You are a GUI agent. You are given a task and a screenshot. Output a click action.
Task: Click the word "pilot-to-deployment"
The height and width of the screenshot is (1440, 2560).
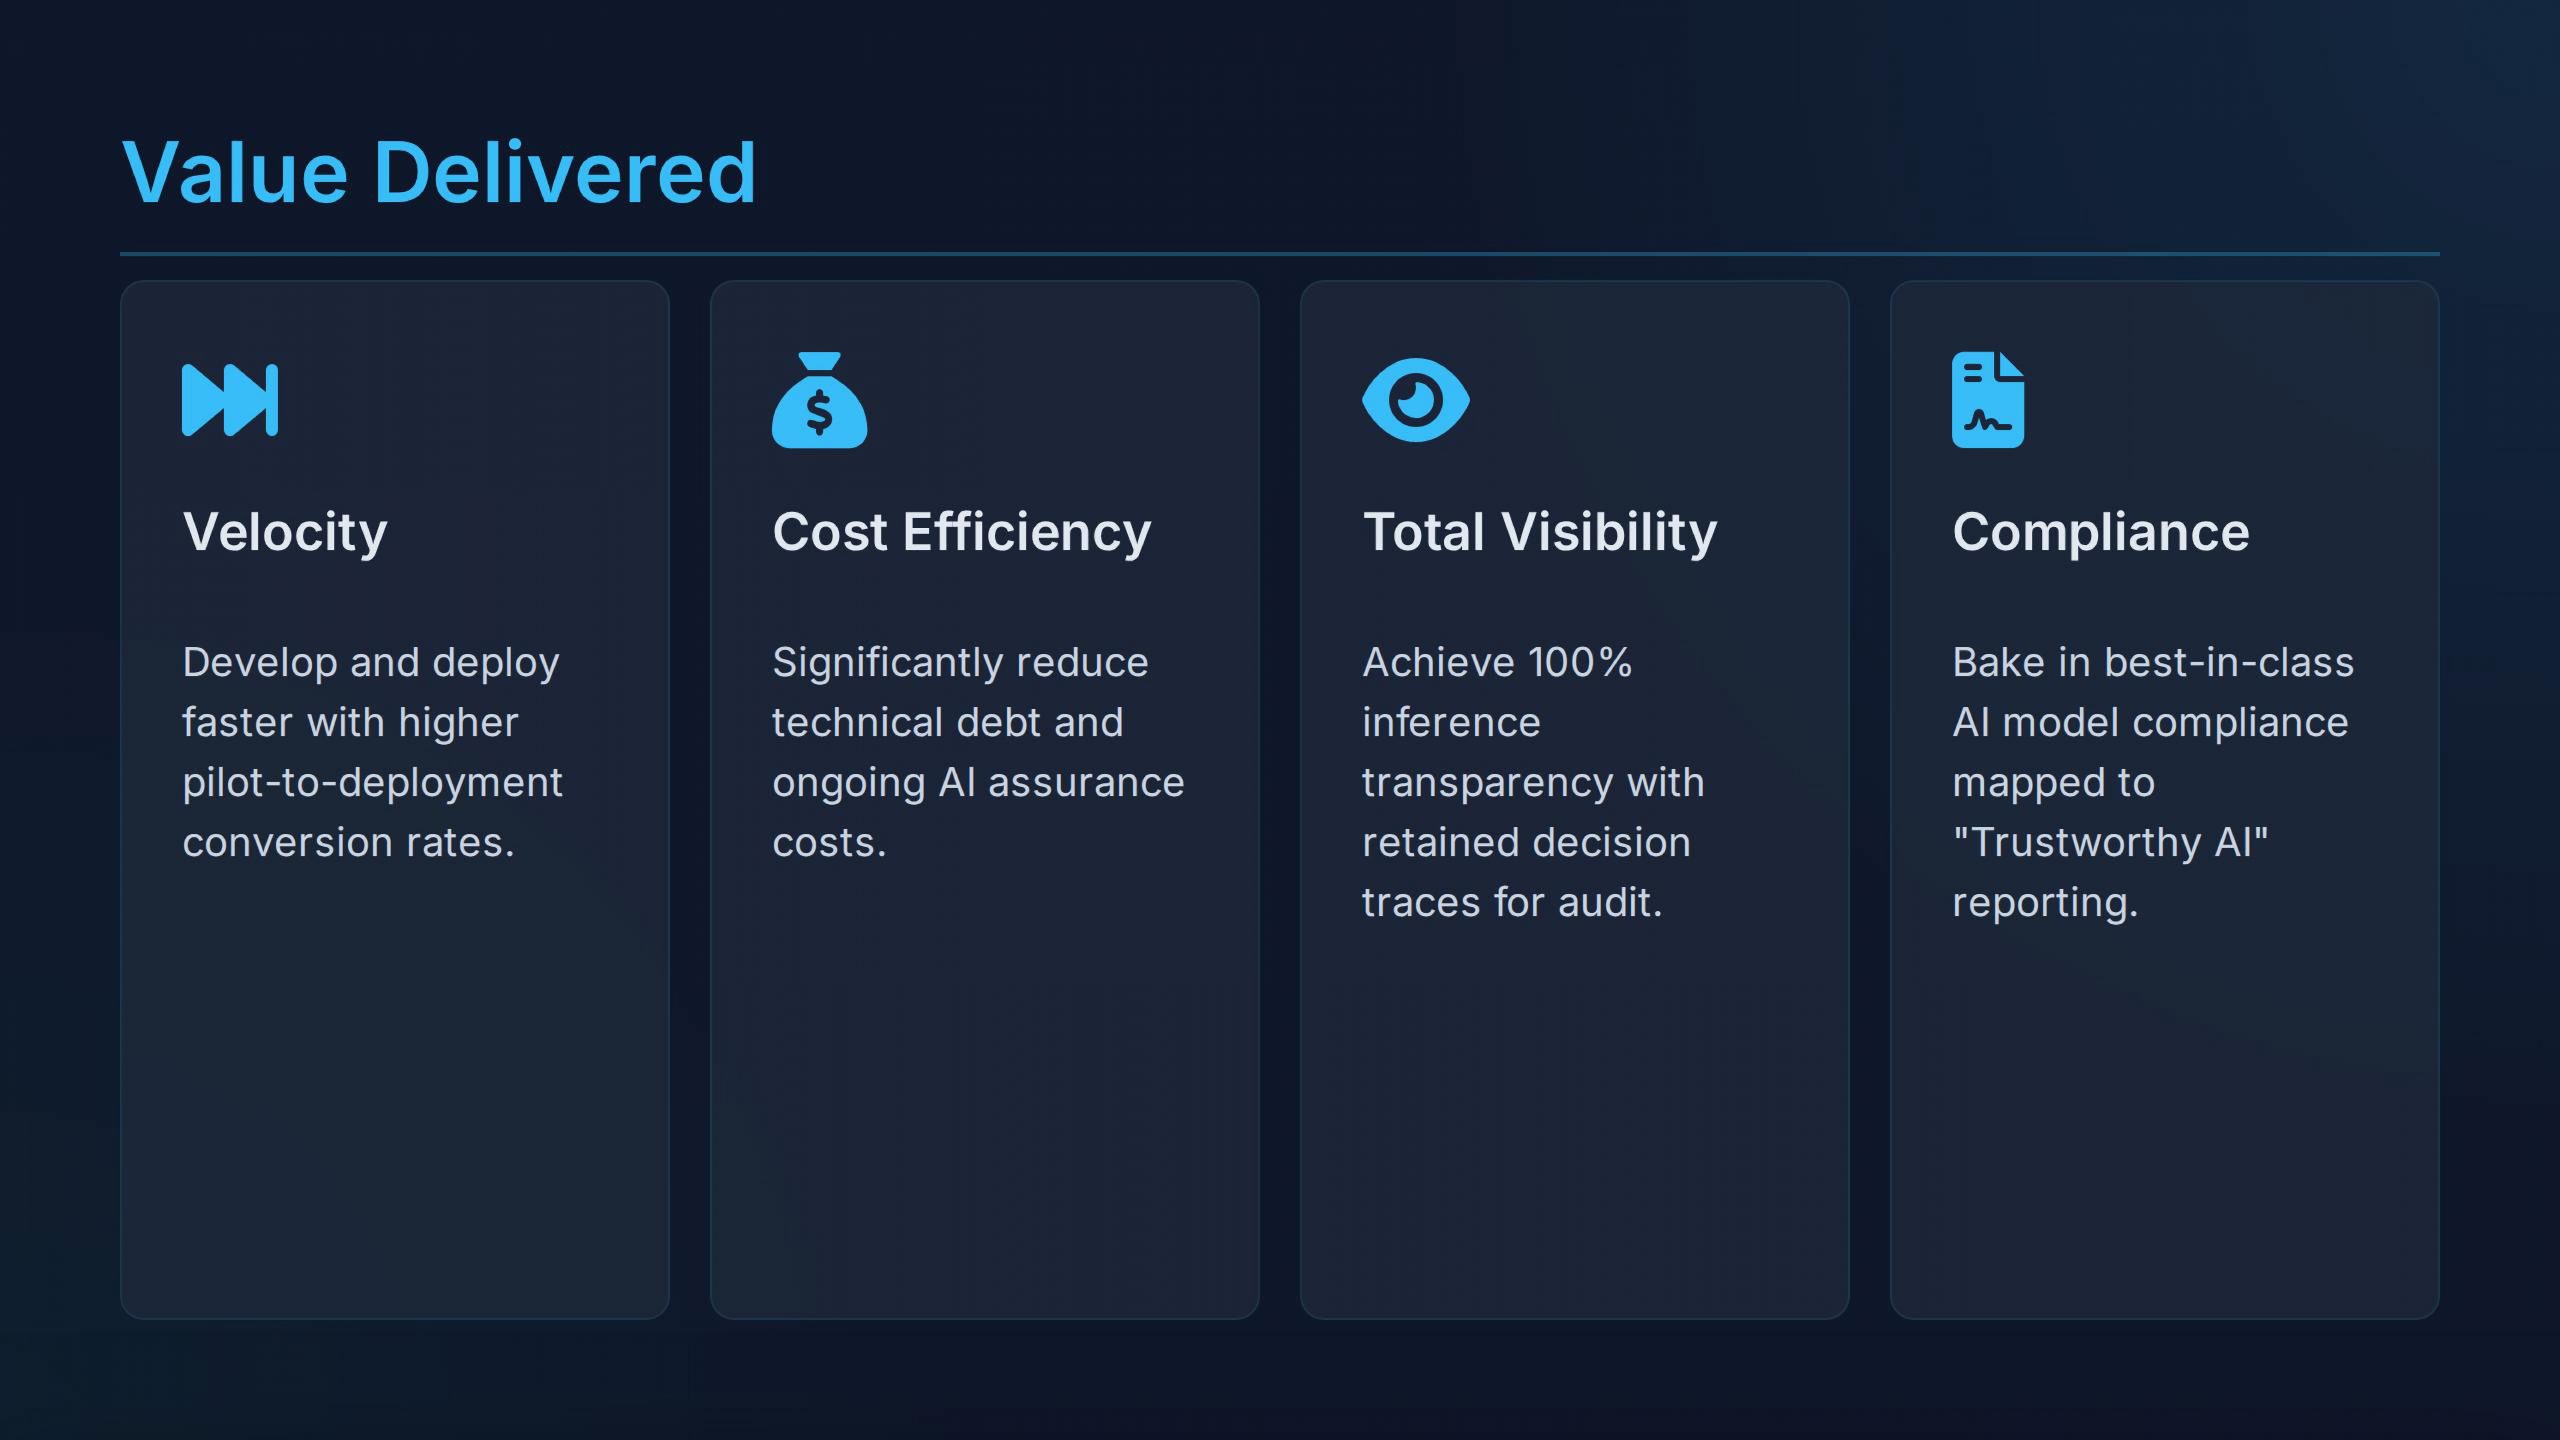coord(372,782)
